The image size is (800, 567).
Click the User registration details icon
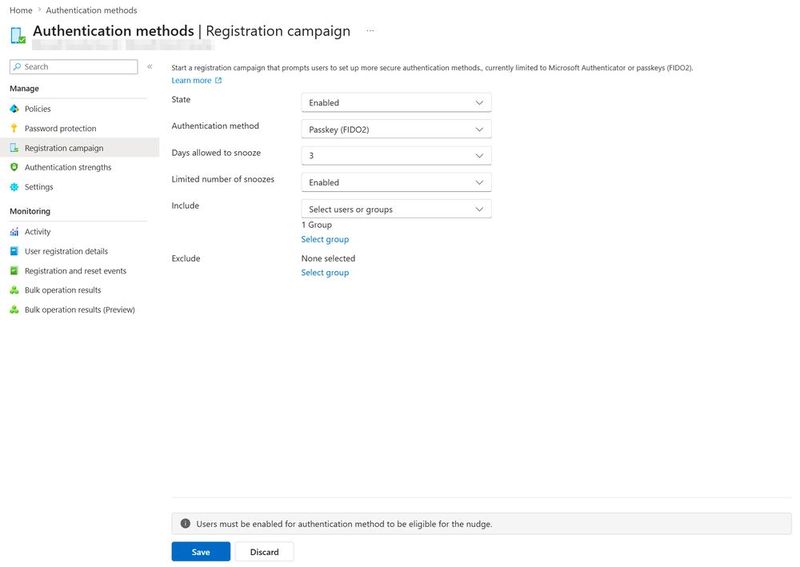pyautogui.click(x=14, y=251)
